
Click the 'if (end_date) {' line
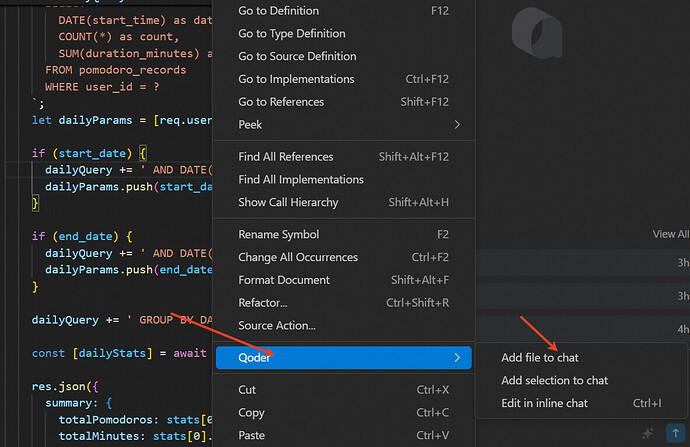(82, 237)
